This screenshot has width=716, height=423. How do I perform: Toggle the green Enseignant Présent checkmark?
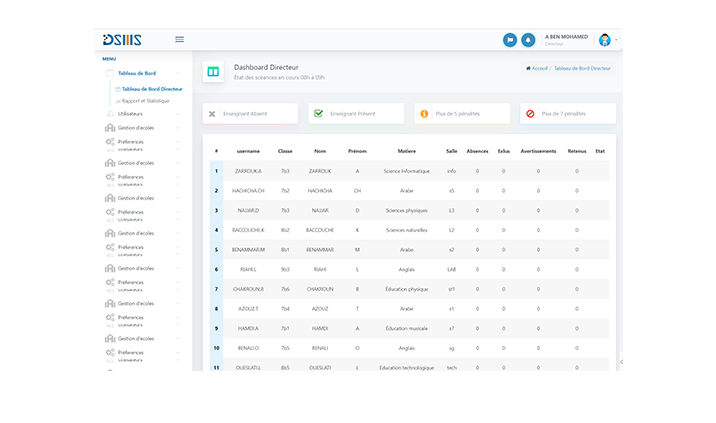pos(318,114)
